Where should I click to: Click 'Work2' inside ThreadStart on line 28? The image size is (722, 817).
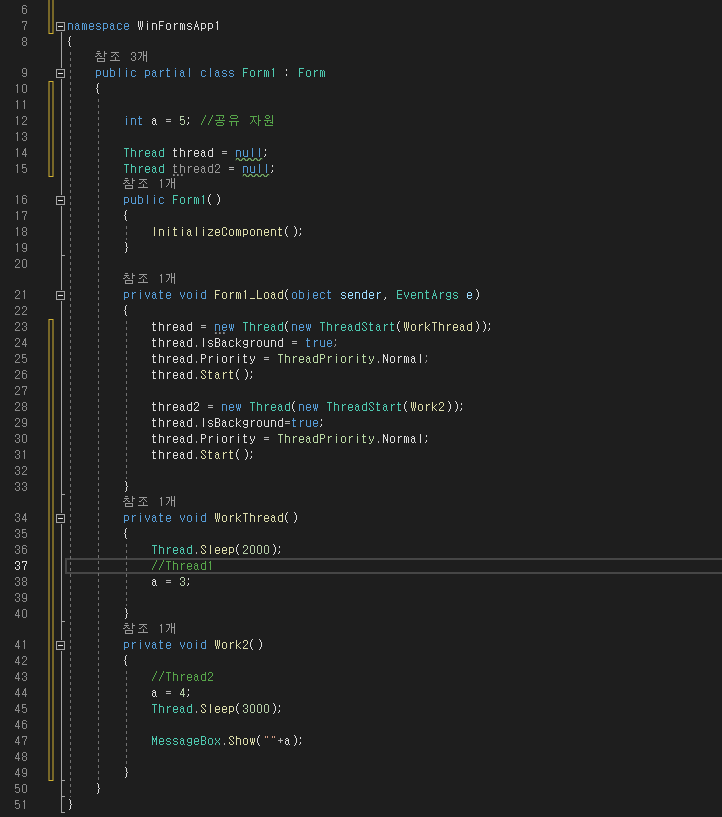[428, 407]
